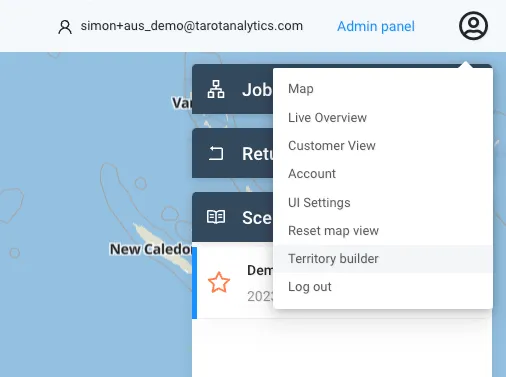
Task: Click the Jobs hierarchy icon
Action: (x=216, y=89)
